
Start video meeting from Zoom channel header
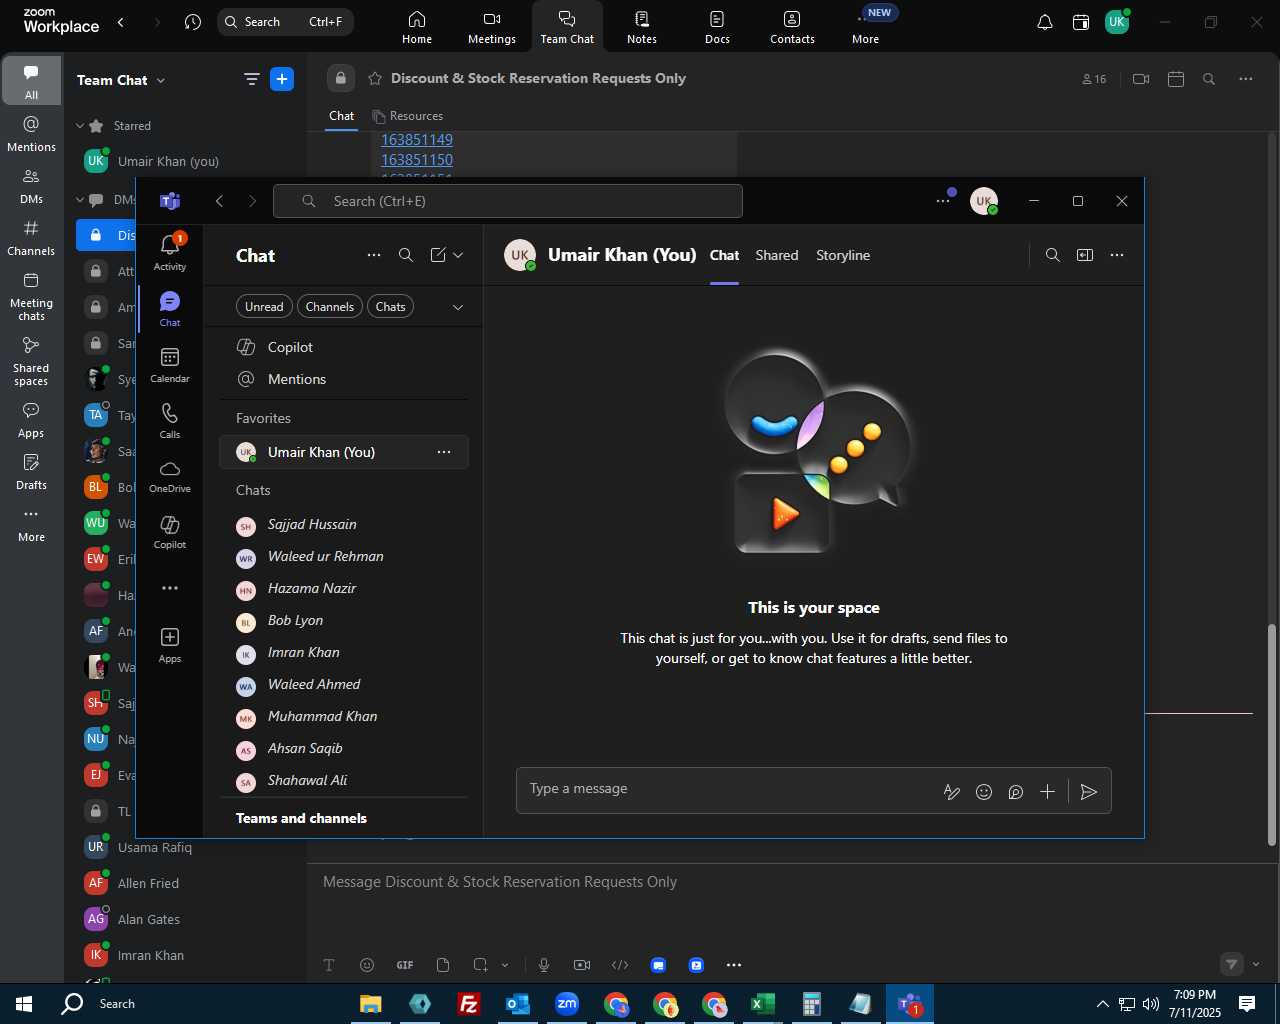pos(1141,79)
